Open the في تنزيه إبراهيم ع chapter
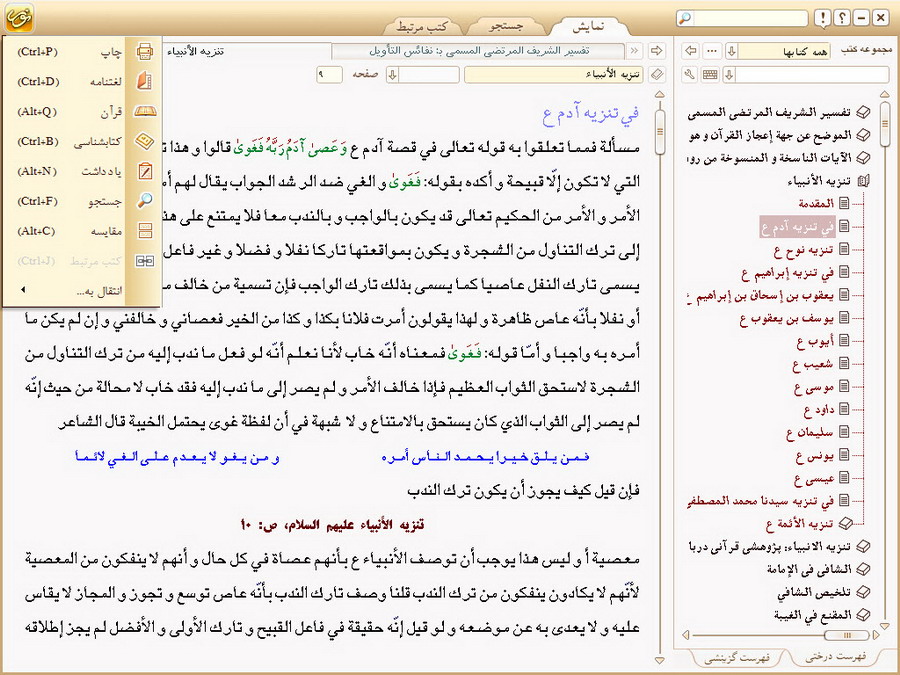The height and width of the screenshot is (675, 900). [x=788, y=273]
